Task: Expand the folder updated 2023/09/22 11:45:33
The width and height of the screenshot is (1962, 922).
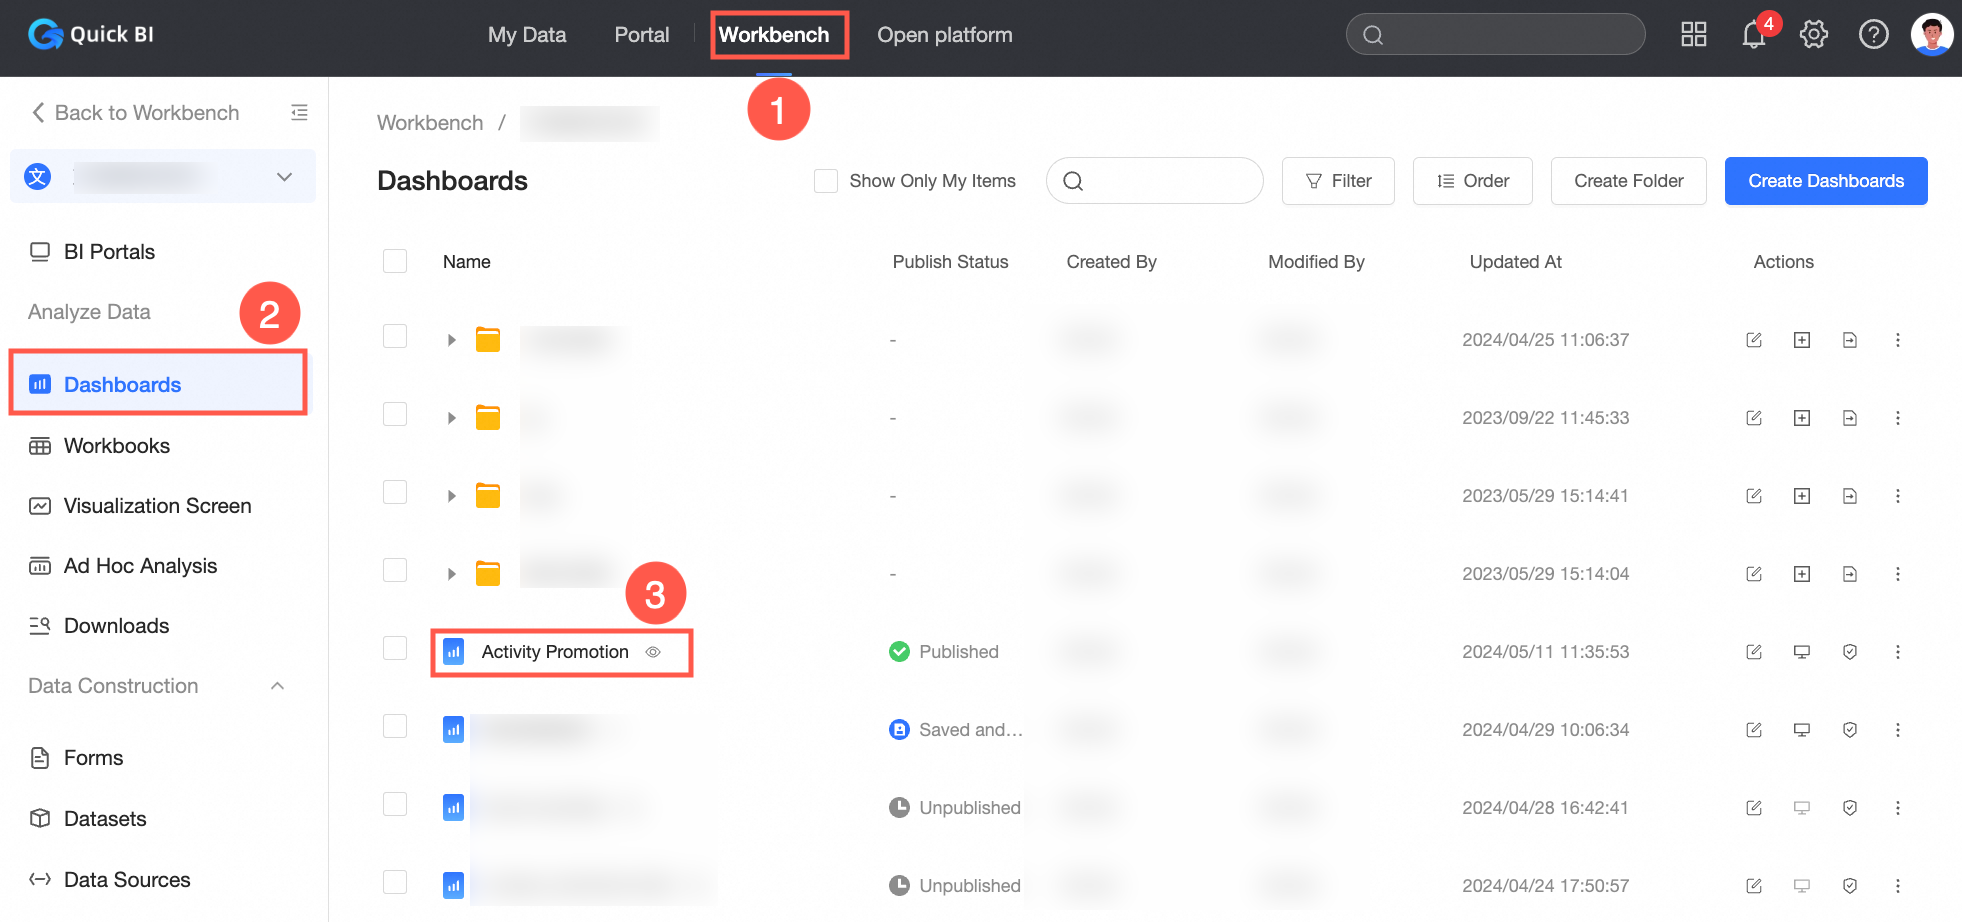Action: point(452,418)
